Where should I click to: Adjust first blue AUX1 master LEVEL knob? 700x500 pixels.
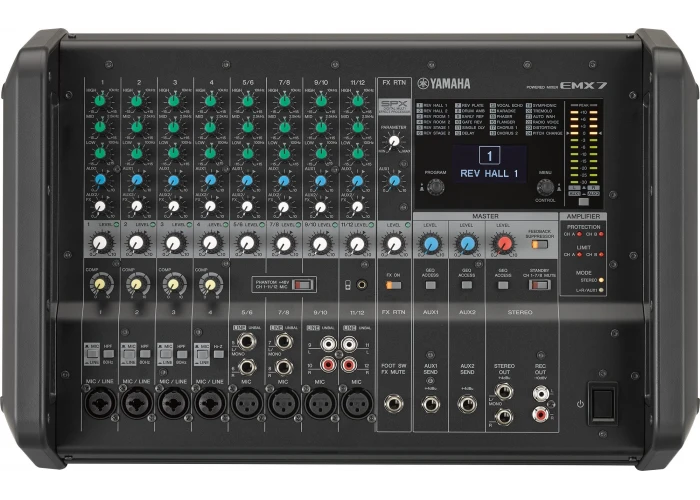tap(431, 244)
